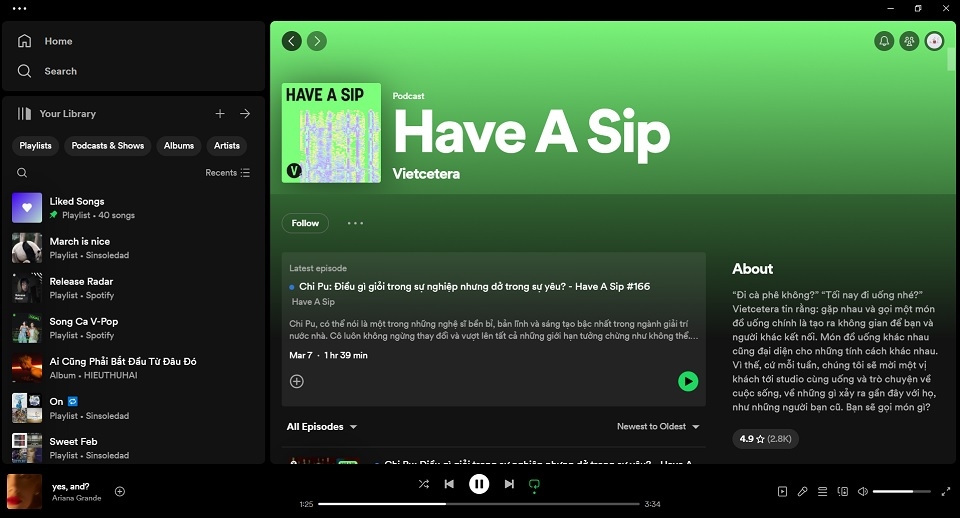The height and width of the screenshot is (518, 960).
Task: Click the 'Have A Sip' show name under episode
Action: click(313, 302)
